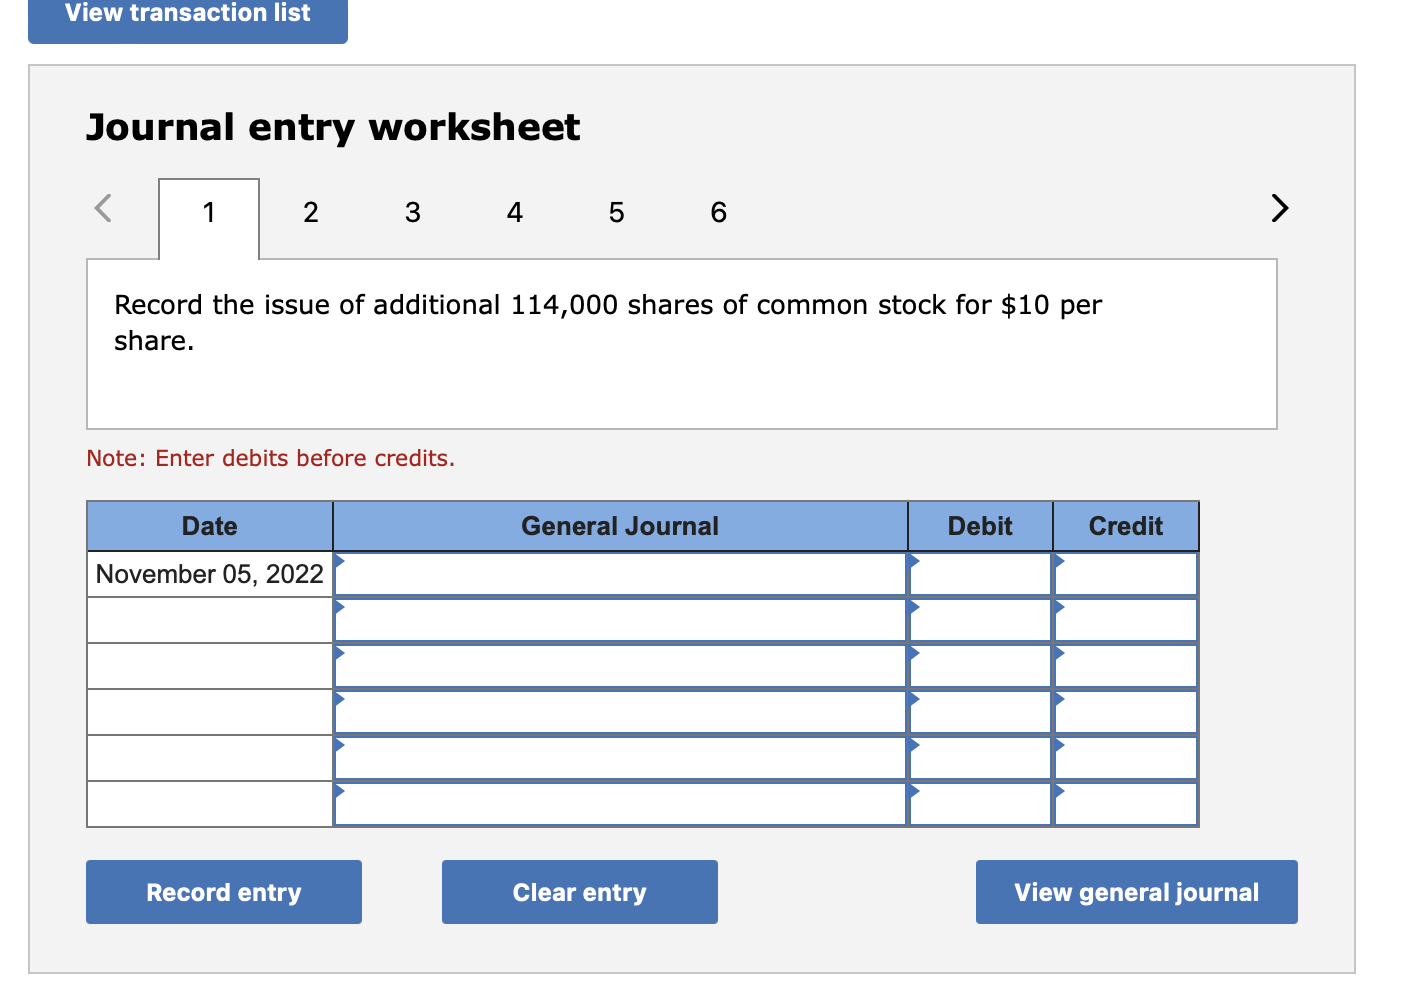1406x990 pixels.
Task: Click the Journal entry worksheet heading
Action: point(333,128)
